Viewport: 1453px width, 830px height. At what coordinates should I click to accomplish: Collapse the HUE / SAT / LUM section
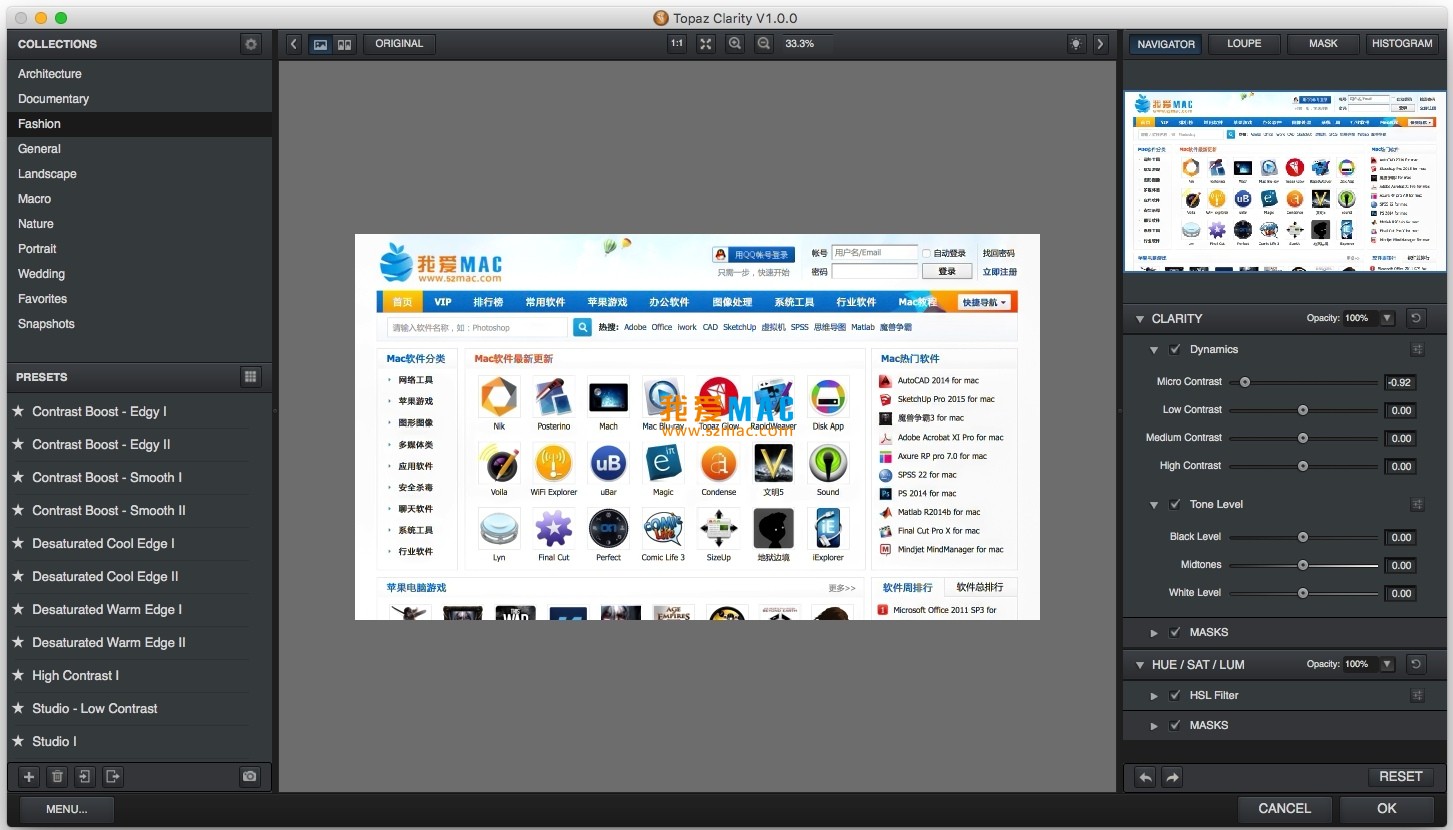(1140, 665)
